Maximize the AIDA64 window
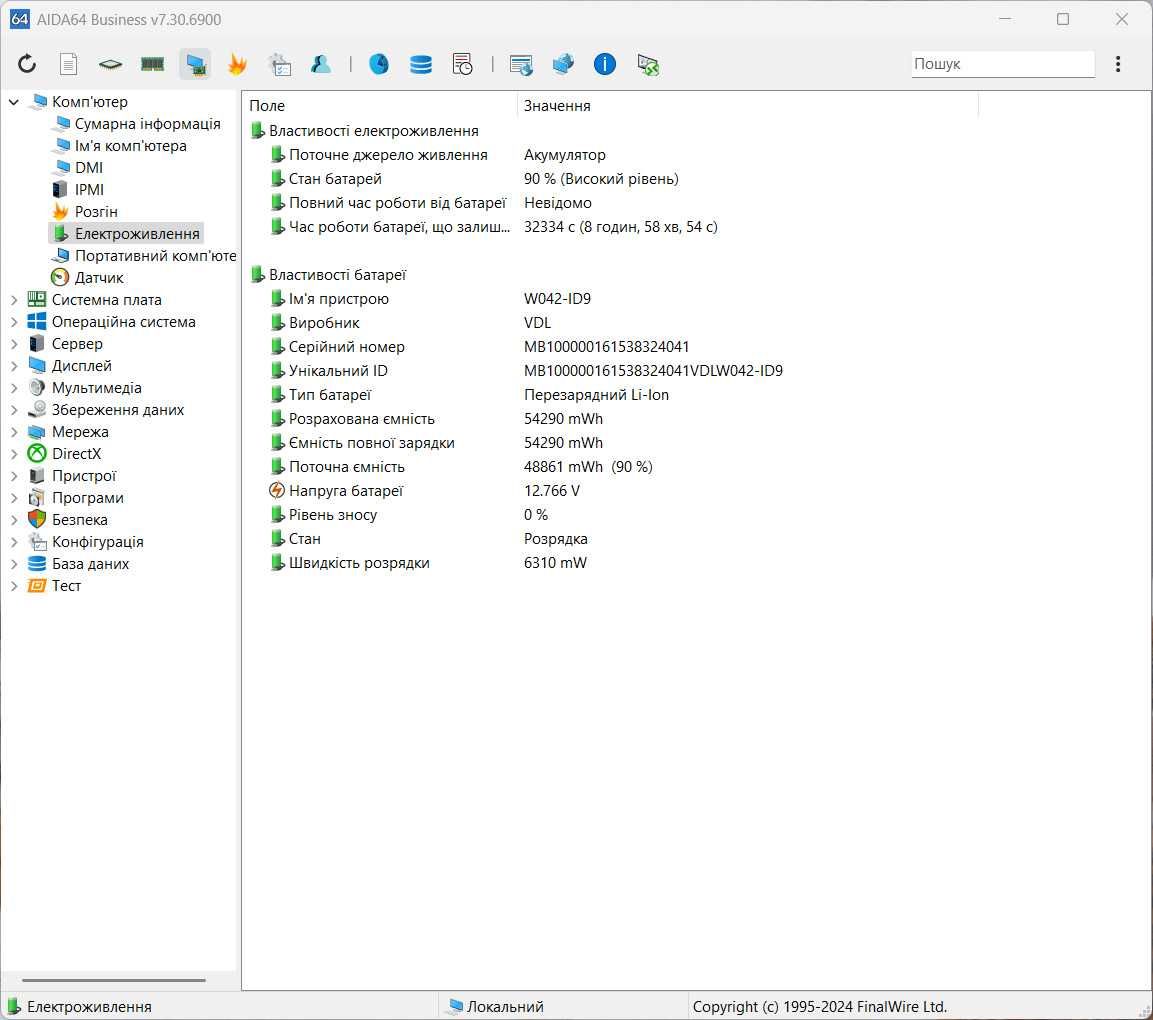Image resolution: width=1153 pixels, height=1020 pixels. coord(1063,19)
